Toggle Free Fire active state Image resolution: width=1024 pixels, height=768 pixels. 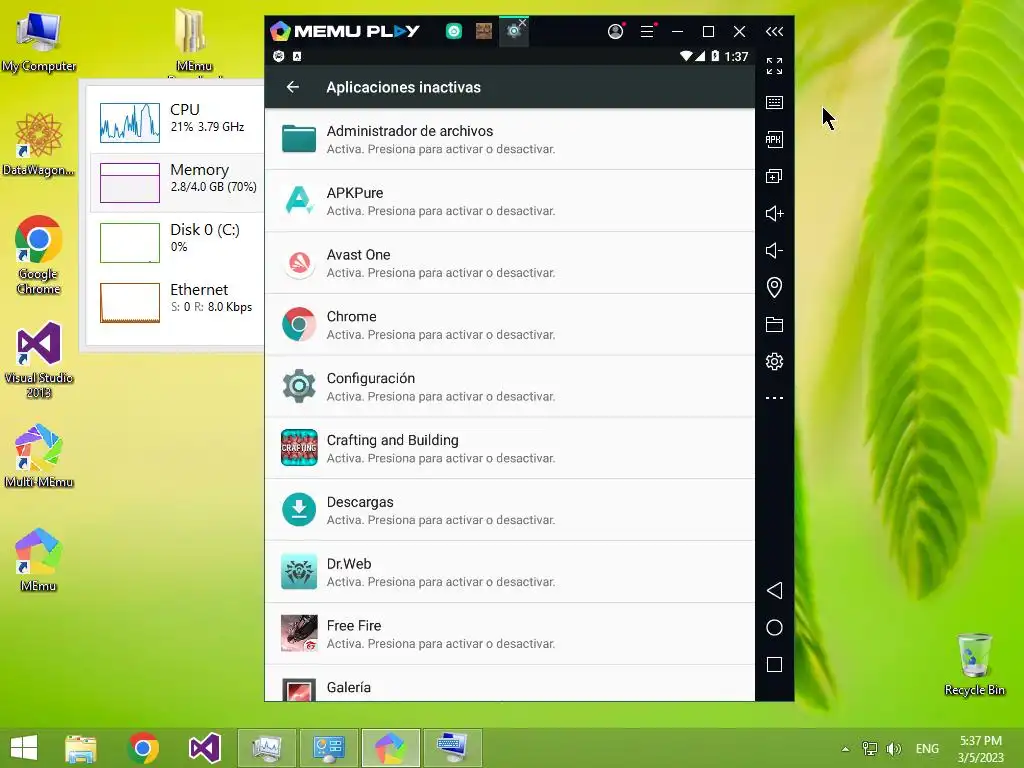tap(509, 633)
